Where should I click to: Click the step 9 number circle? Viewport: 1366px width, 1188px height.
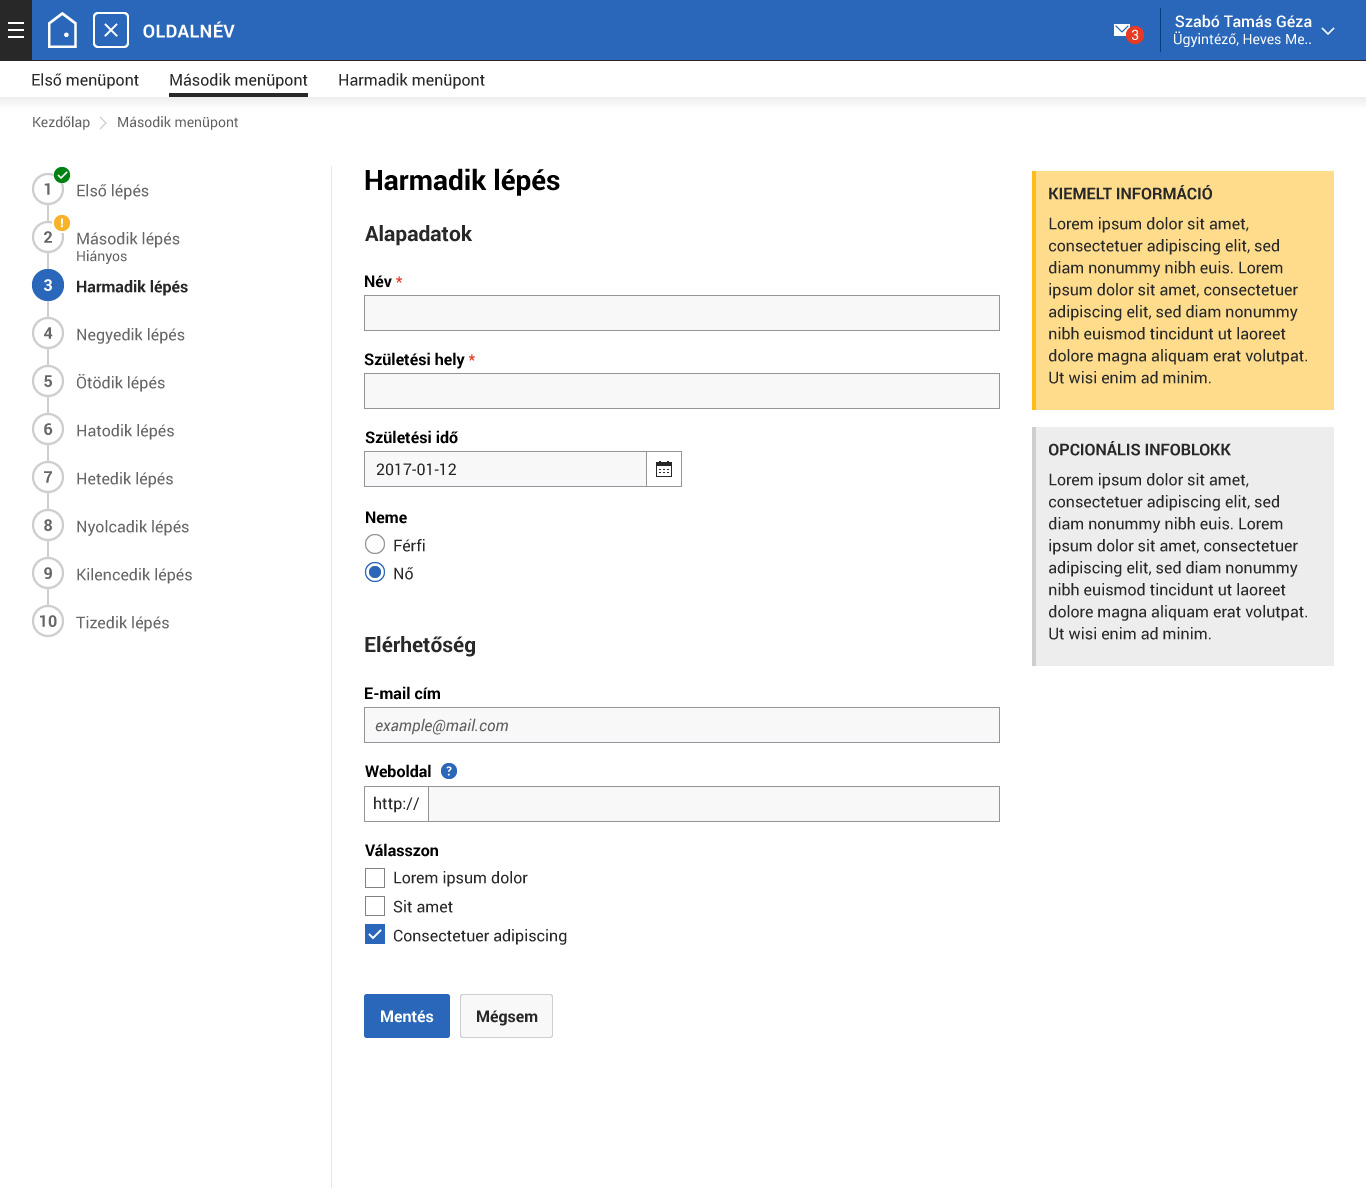[48, 573]
